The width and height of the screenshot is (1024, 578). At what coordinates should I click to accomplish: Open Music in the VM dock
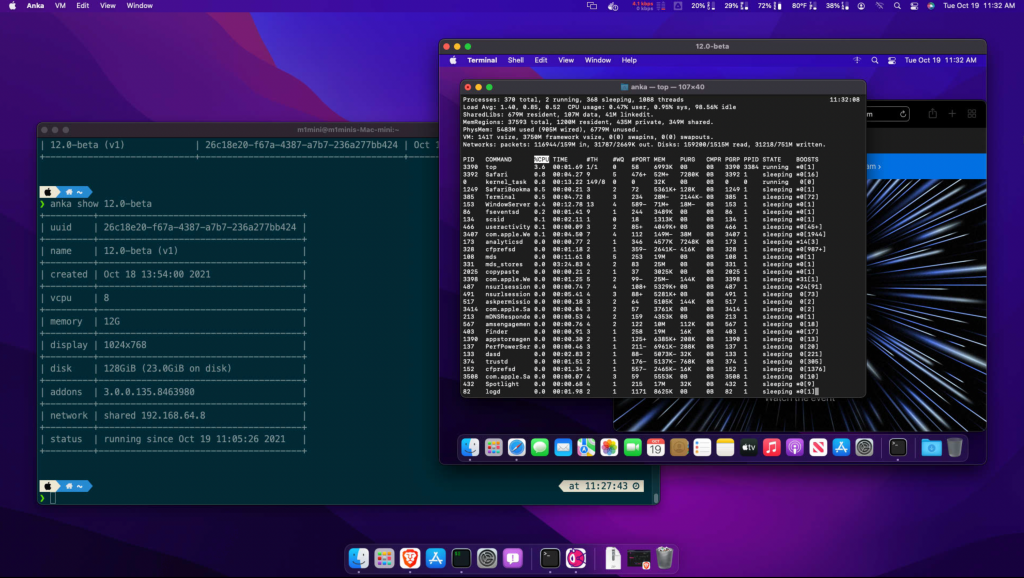click(772, 447)
